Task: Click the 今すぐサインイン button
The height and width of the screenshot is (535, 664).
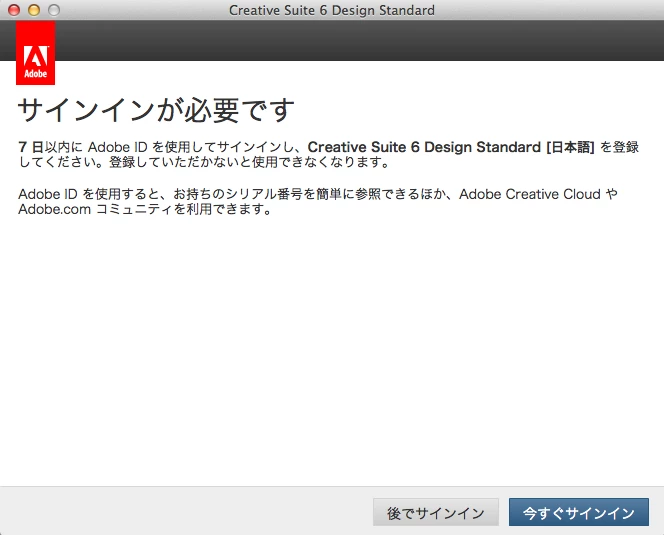Action: [578, 512]
